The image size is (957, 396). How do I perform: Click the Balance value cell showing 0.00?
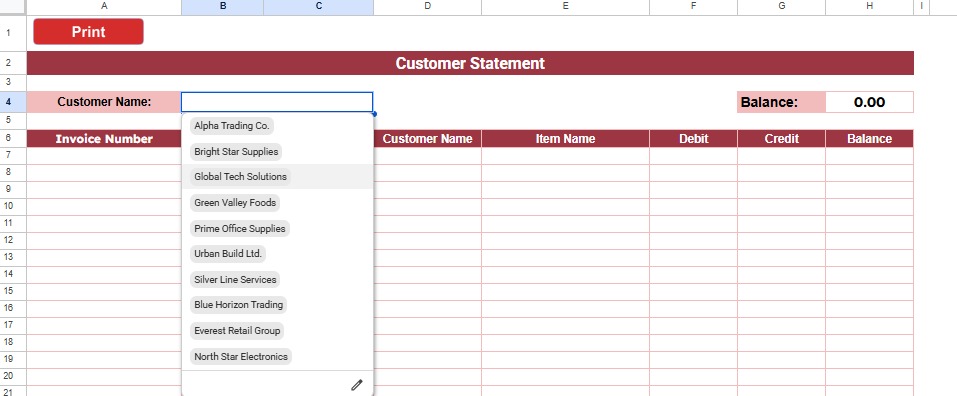coord(869,102)
